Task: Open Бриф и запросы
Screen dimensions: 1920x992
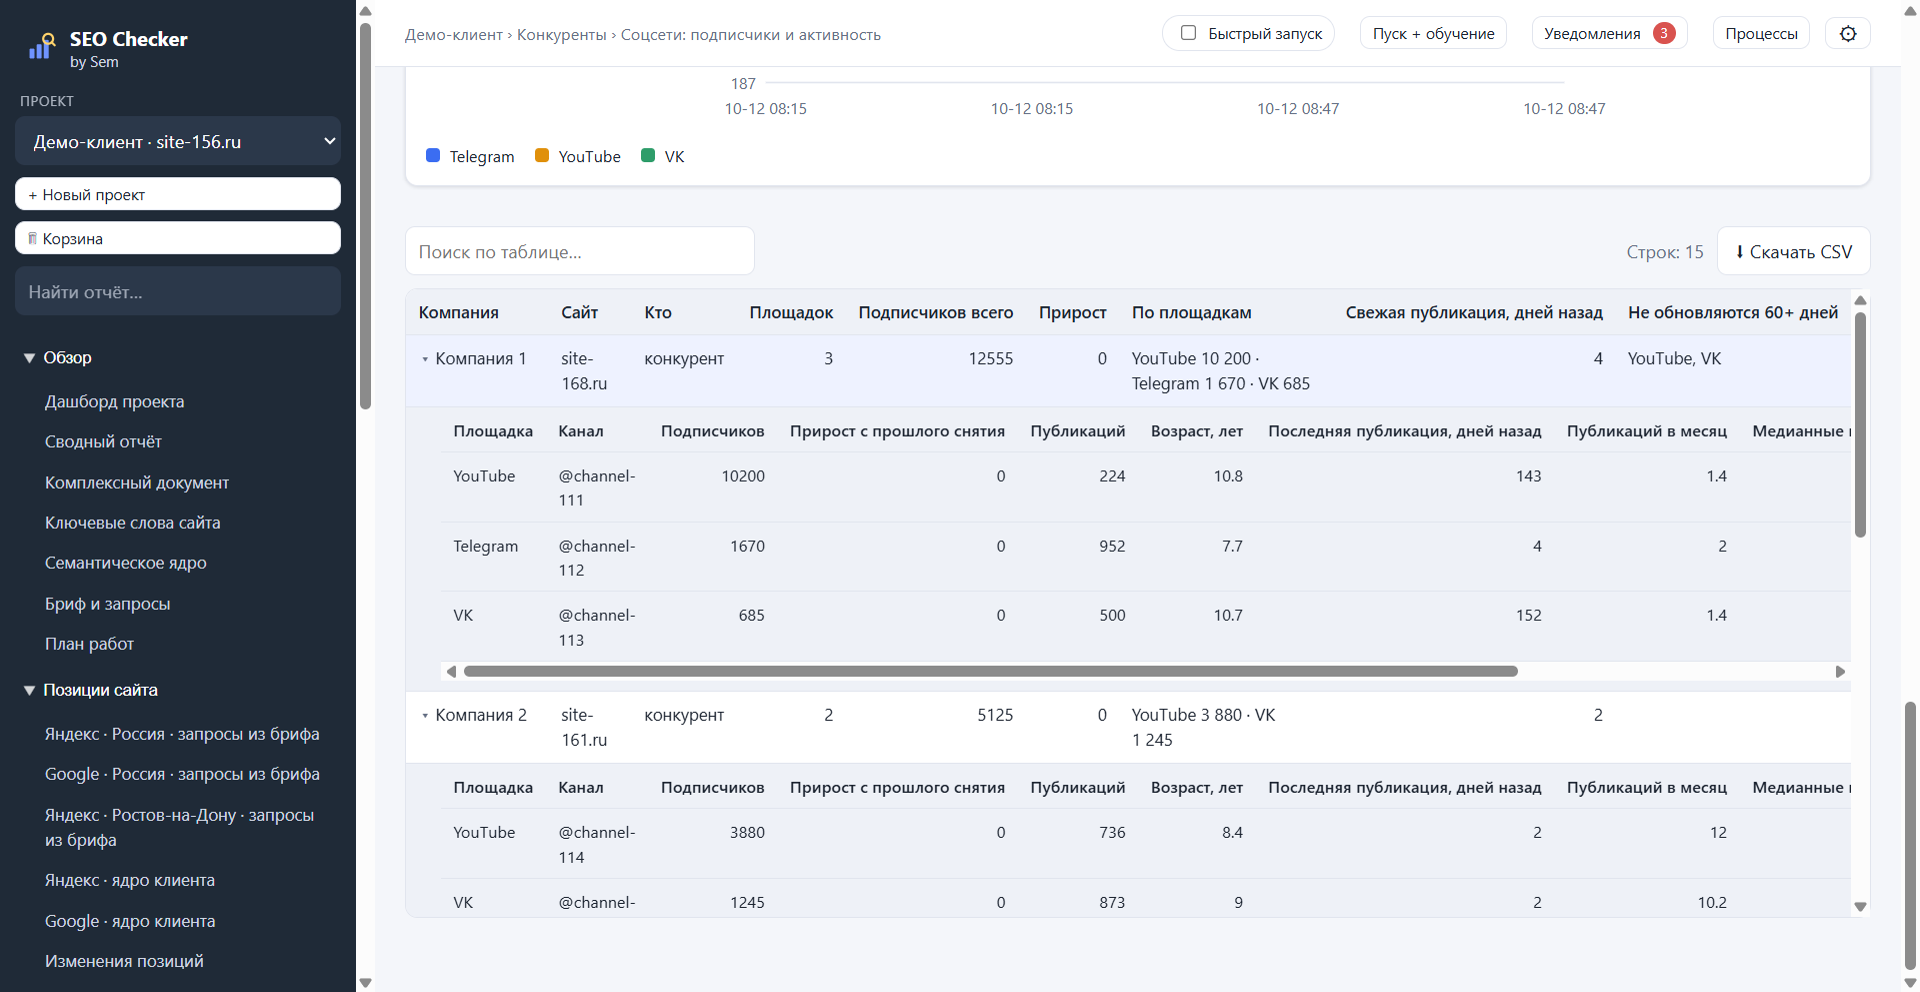Action: click(x=107, y=604)
